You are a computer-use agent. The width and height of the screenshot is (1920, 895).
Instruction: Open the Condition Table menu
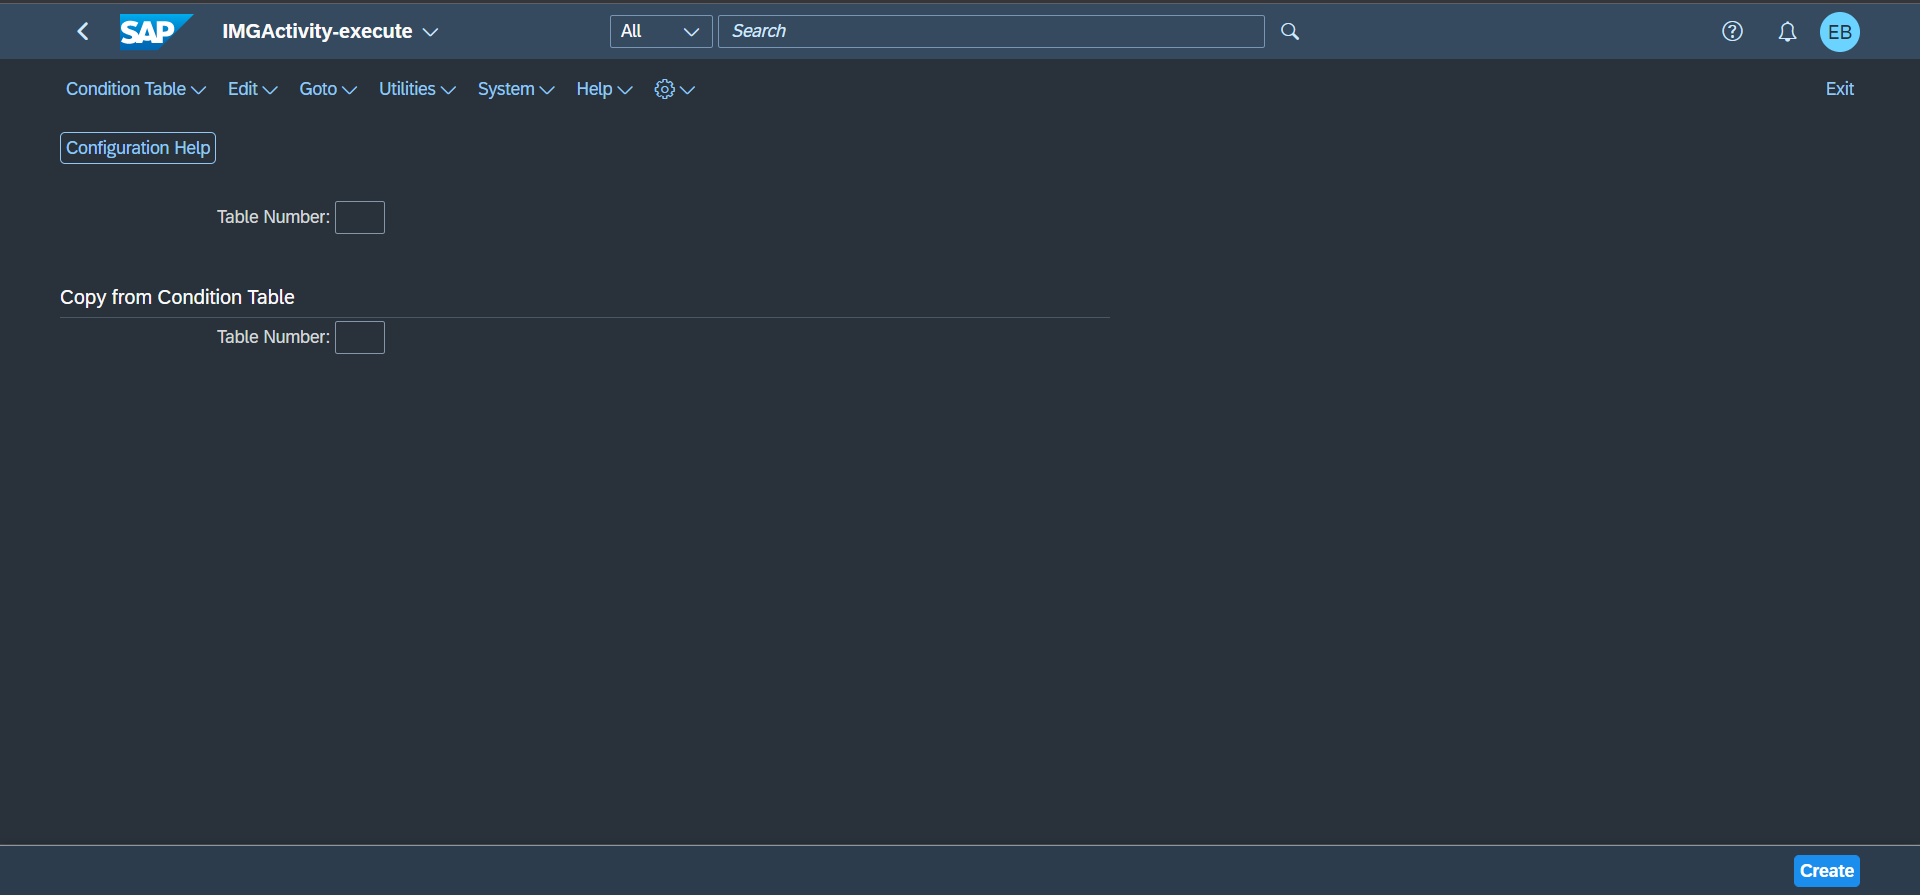point(136,89)
